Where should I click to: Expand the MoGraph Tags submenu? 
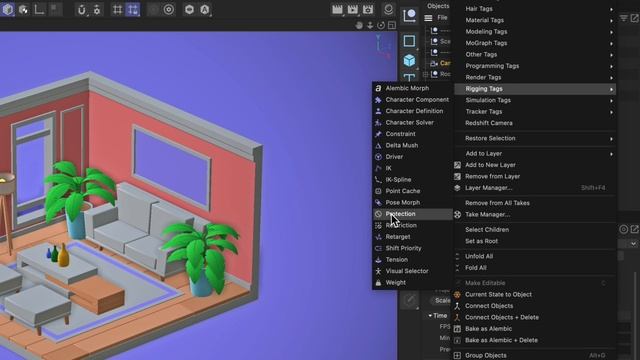coord(535,43)
